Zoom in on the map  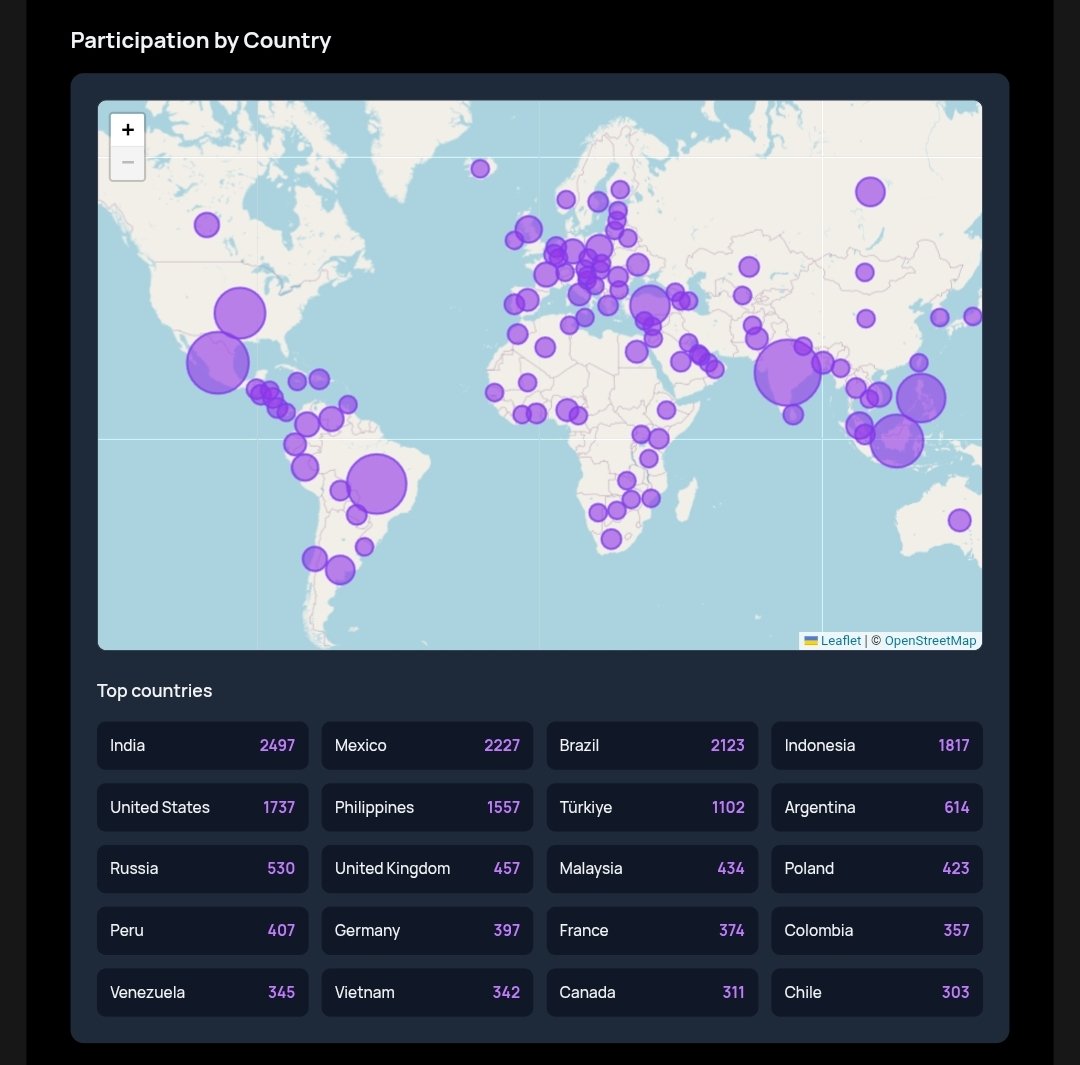[127, 130]
